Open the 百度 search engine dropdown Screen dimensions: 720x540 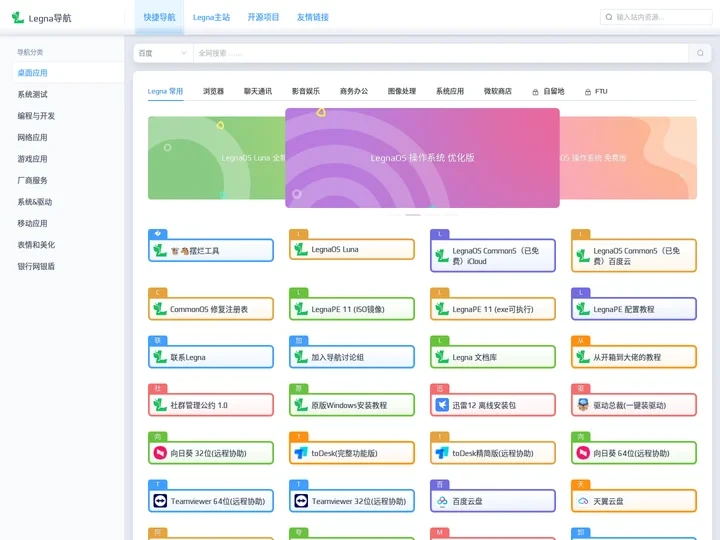pos(163,53)
